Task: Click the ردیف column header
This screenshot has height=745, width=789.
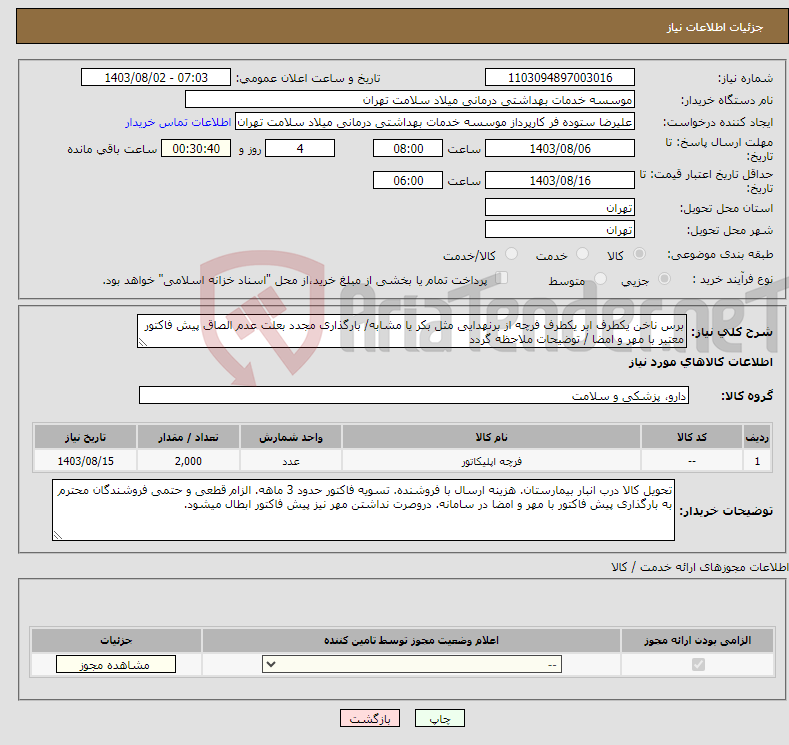Action: pos(757,437)
